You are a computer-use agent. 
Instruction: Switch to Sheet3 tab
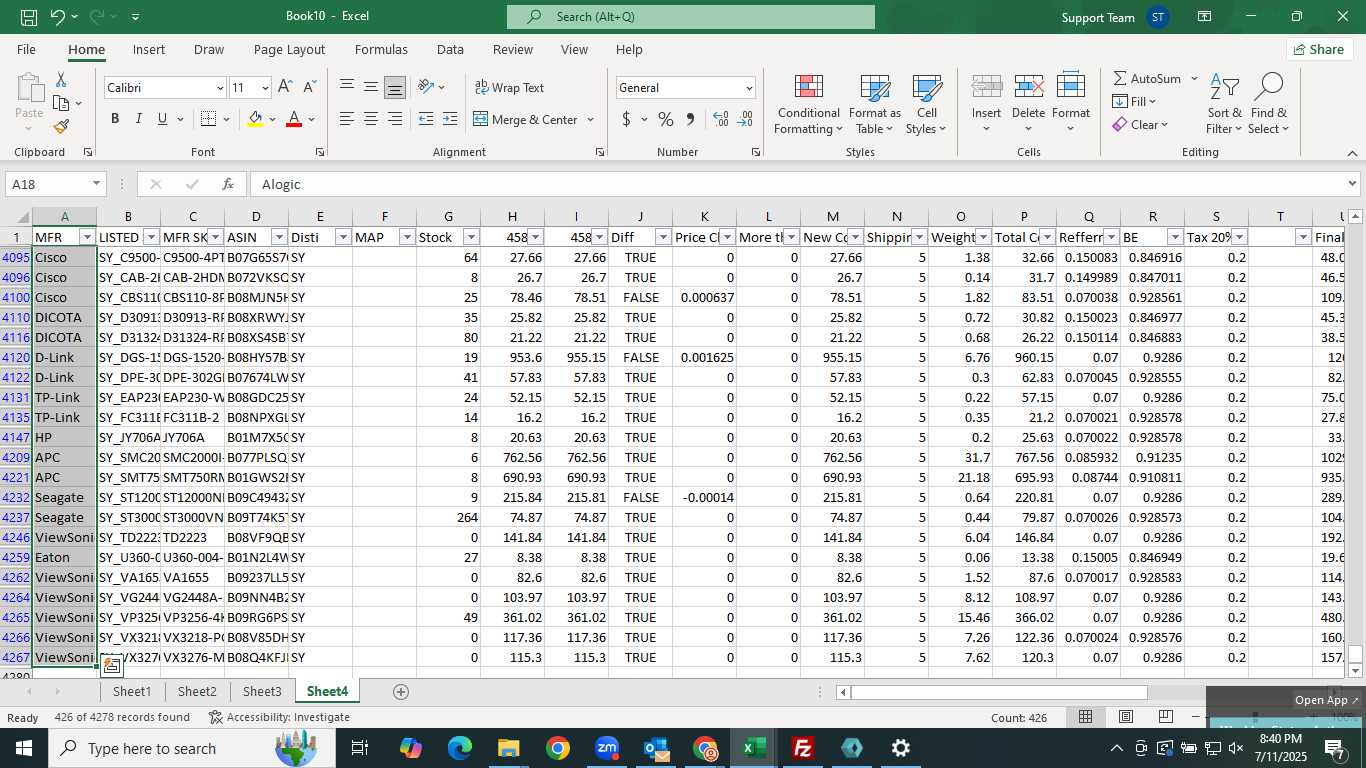pyautogui.click(x=262, y=691)
